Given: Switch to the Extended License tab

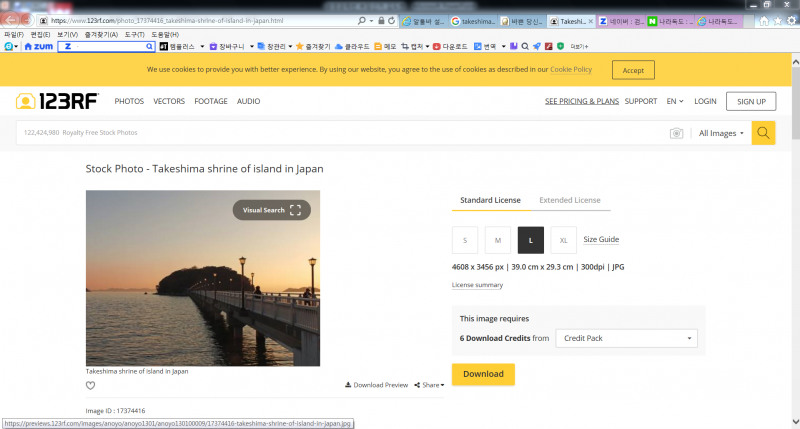Looking at the screenshot, I should coord(570,200).
